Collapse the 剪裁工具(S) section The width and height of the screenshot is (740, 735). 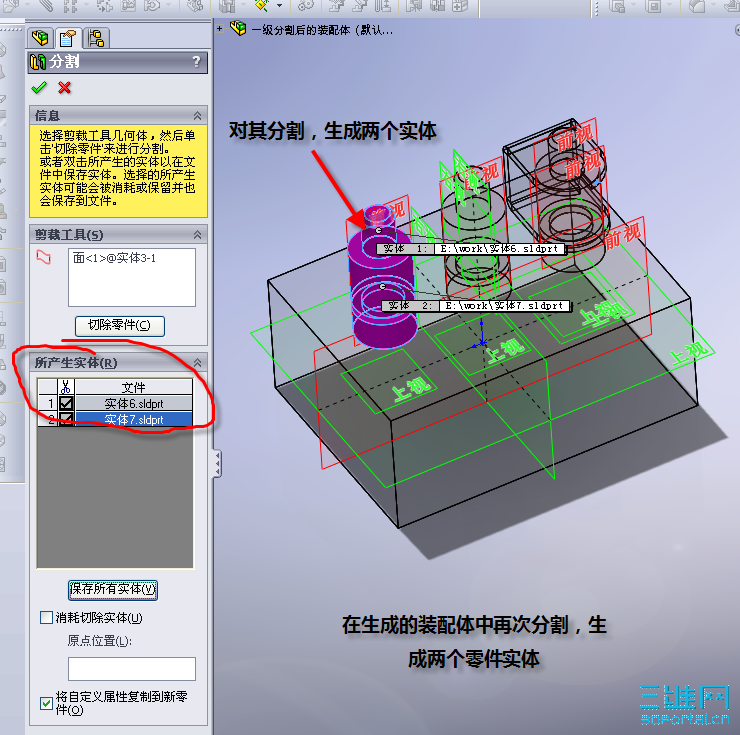coord(197,235)
